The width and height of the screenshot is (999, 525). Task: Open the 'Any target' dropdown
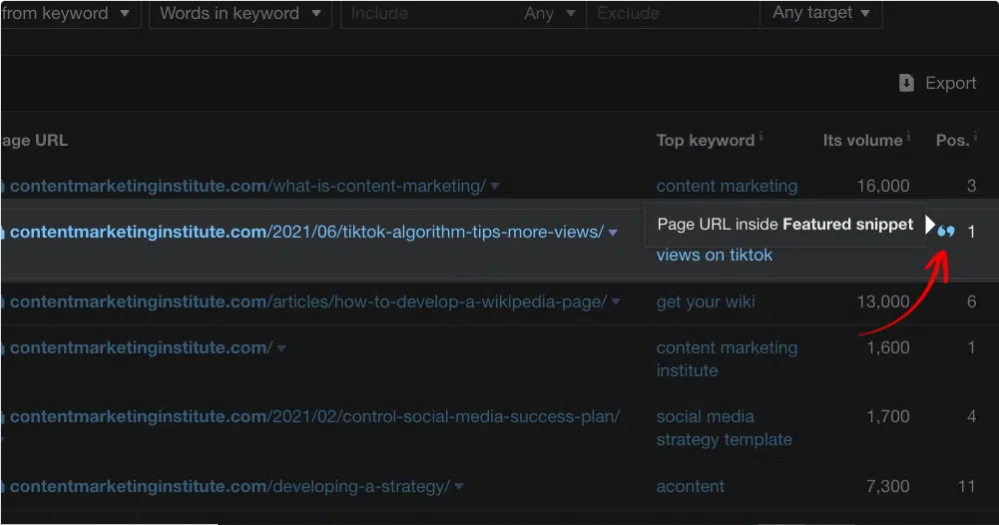point(821,13)
